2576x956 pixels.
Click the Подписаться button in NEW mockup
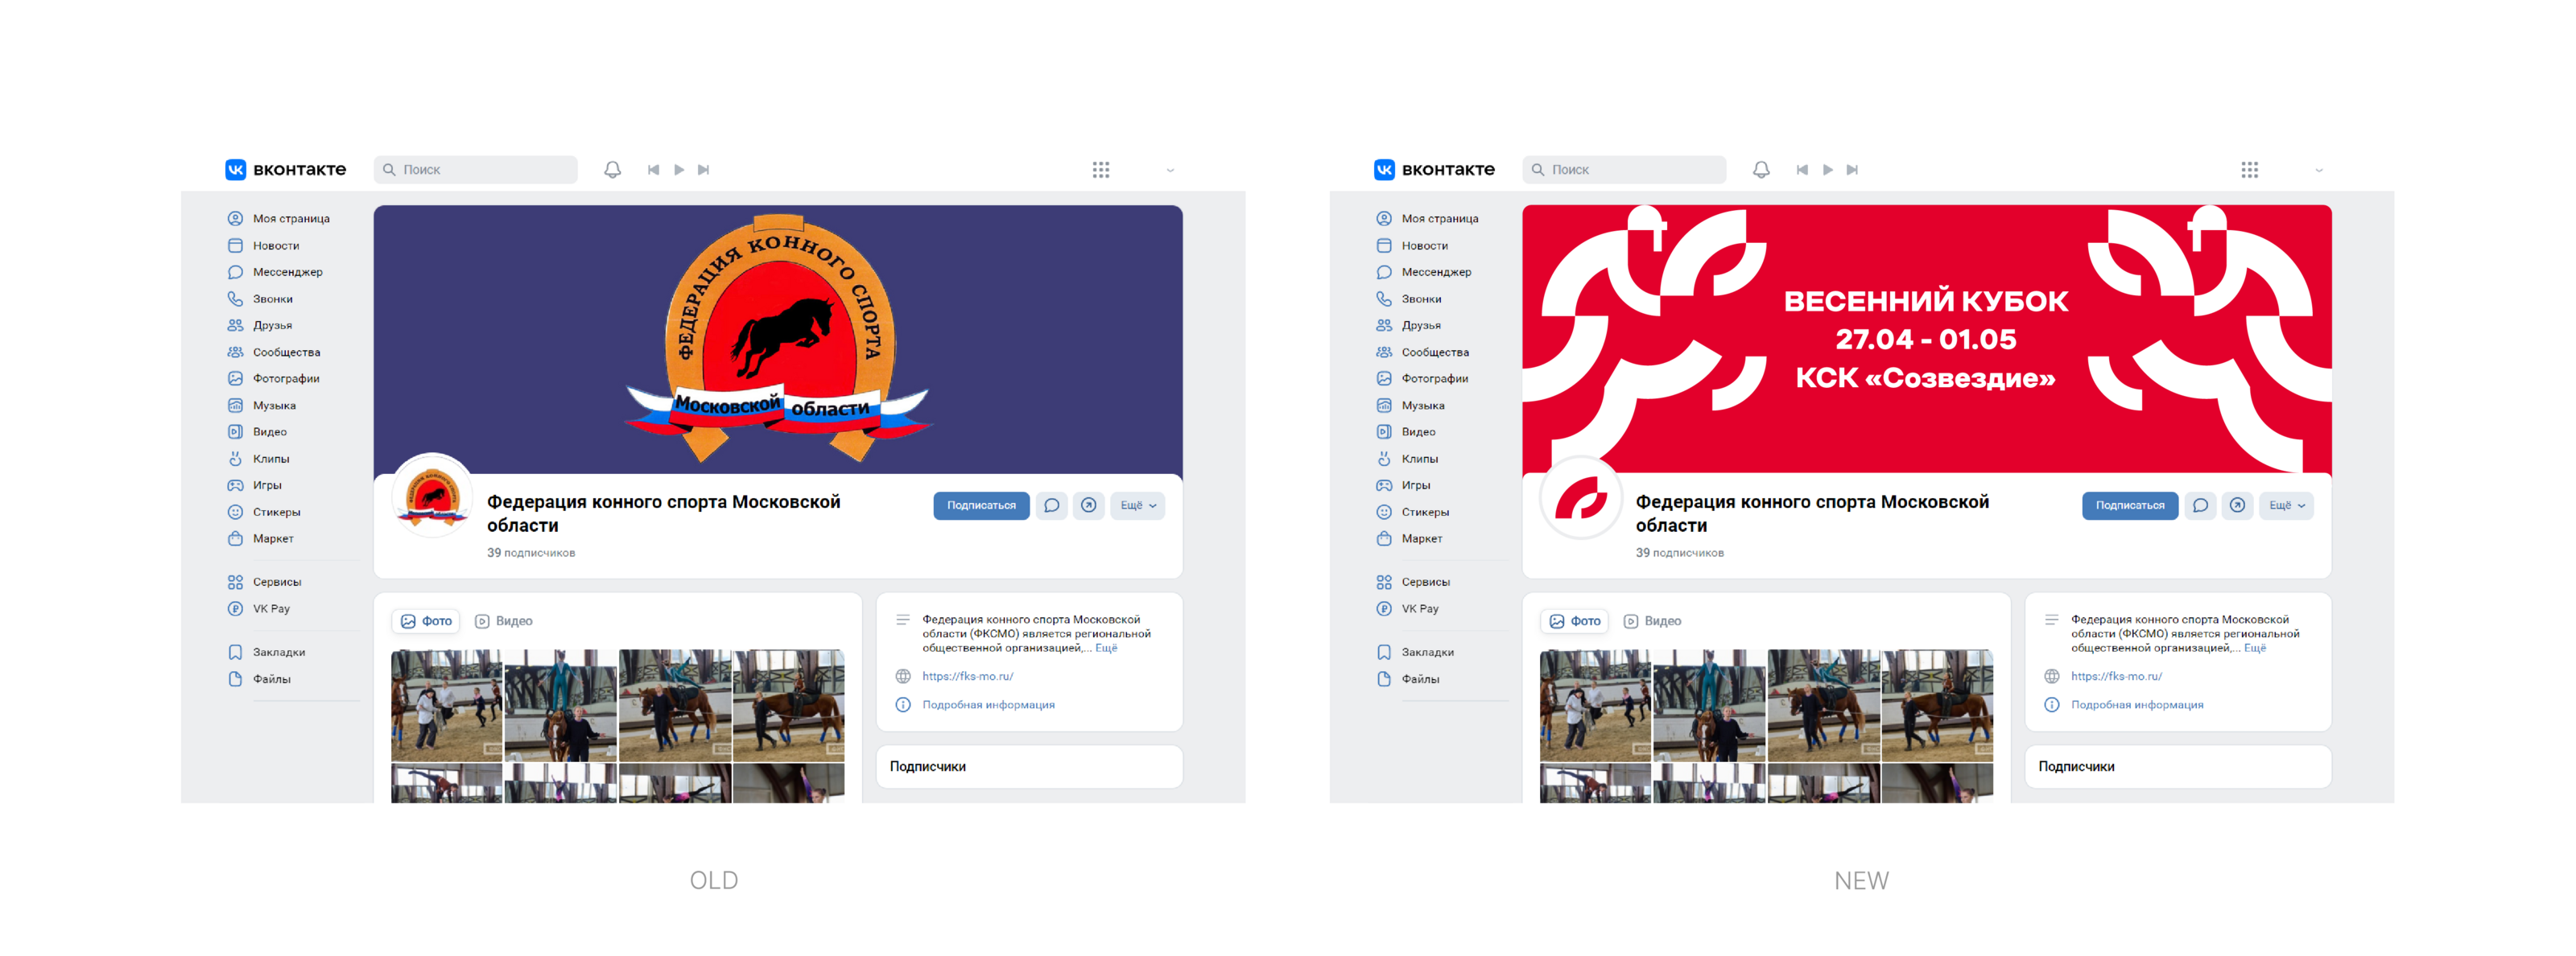point(2129,505)
